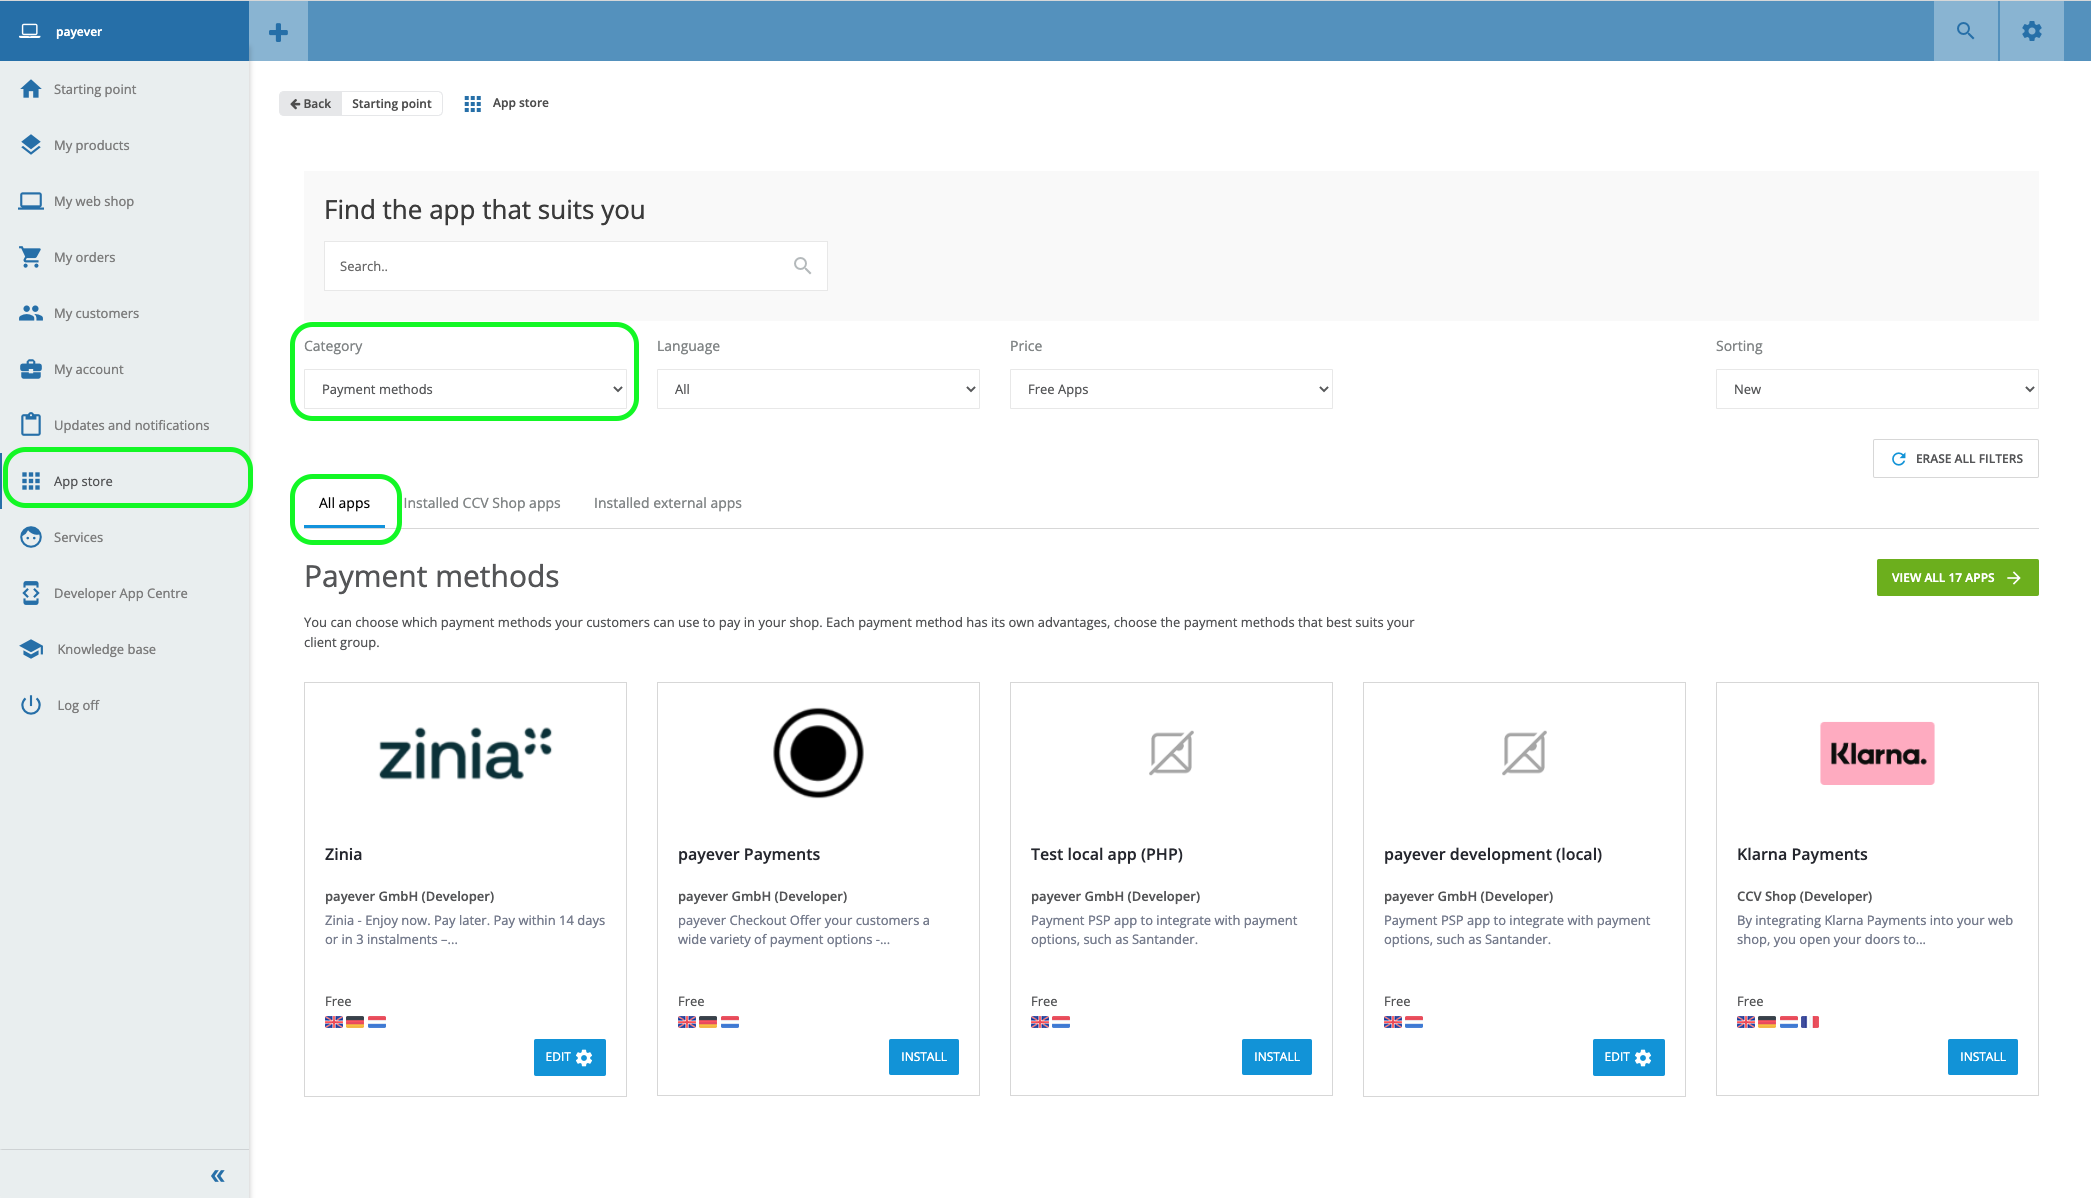Click the payever development (local) title
This screenshot has width=2091, height=1198.
click(x=1493, y=854)
